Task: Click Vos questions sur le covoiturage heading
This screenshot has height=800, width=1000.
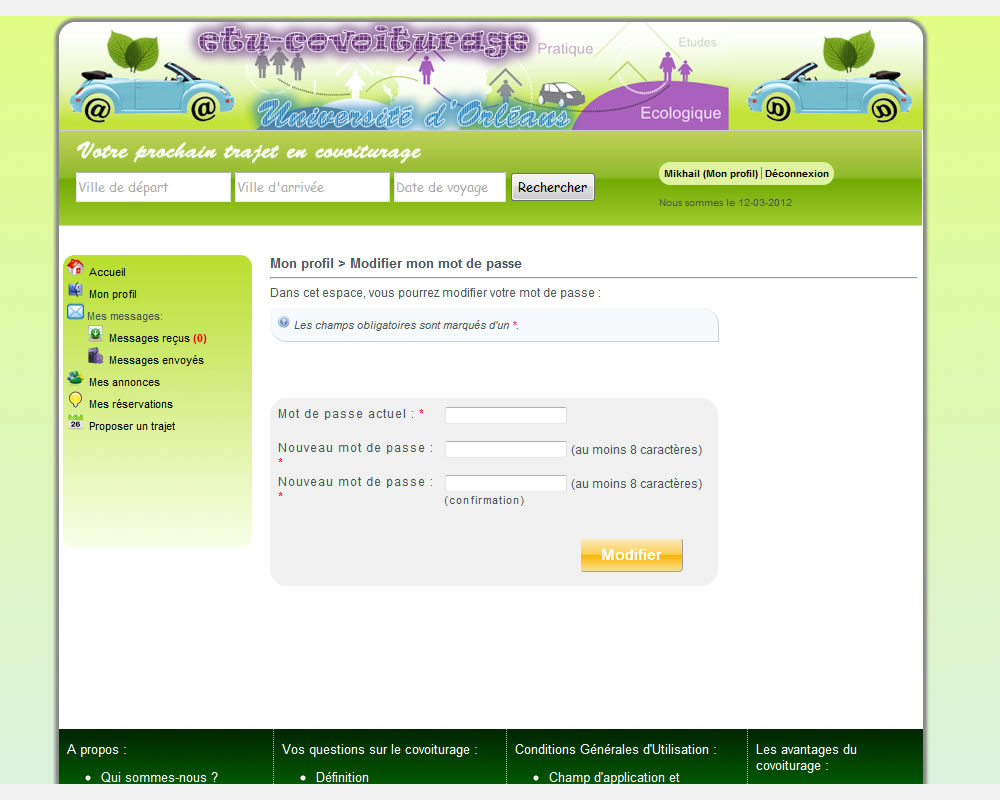Action: (379, 750)
